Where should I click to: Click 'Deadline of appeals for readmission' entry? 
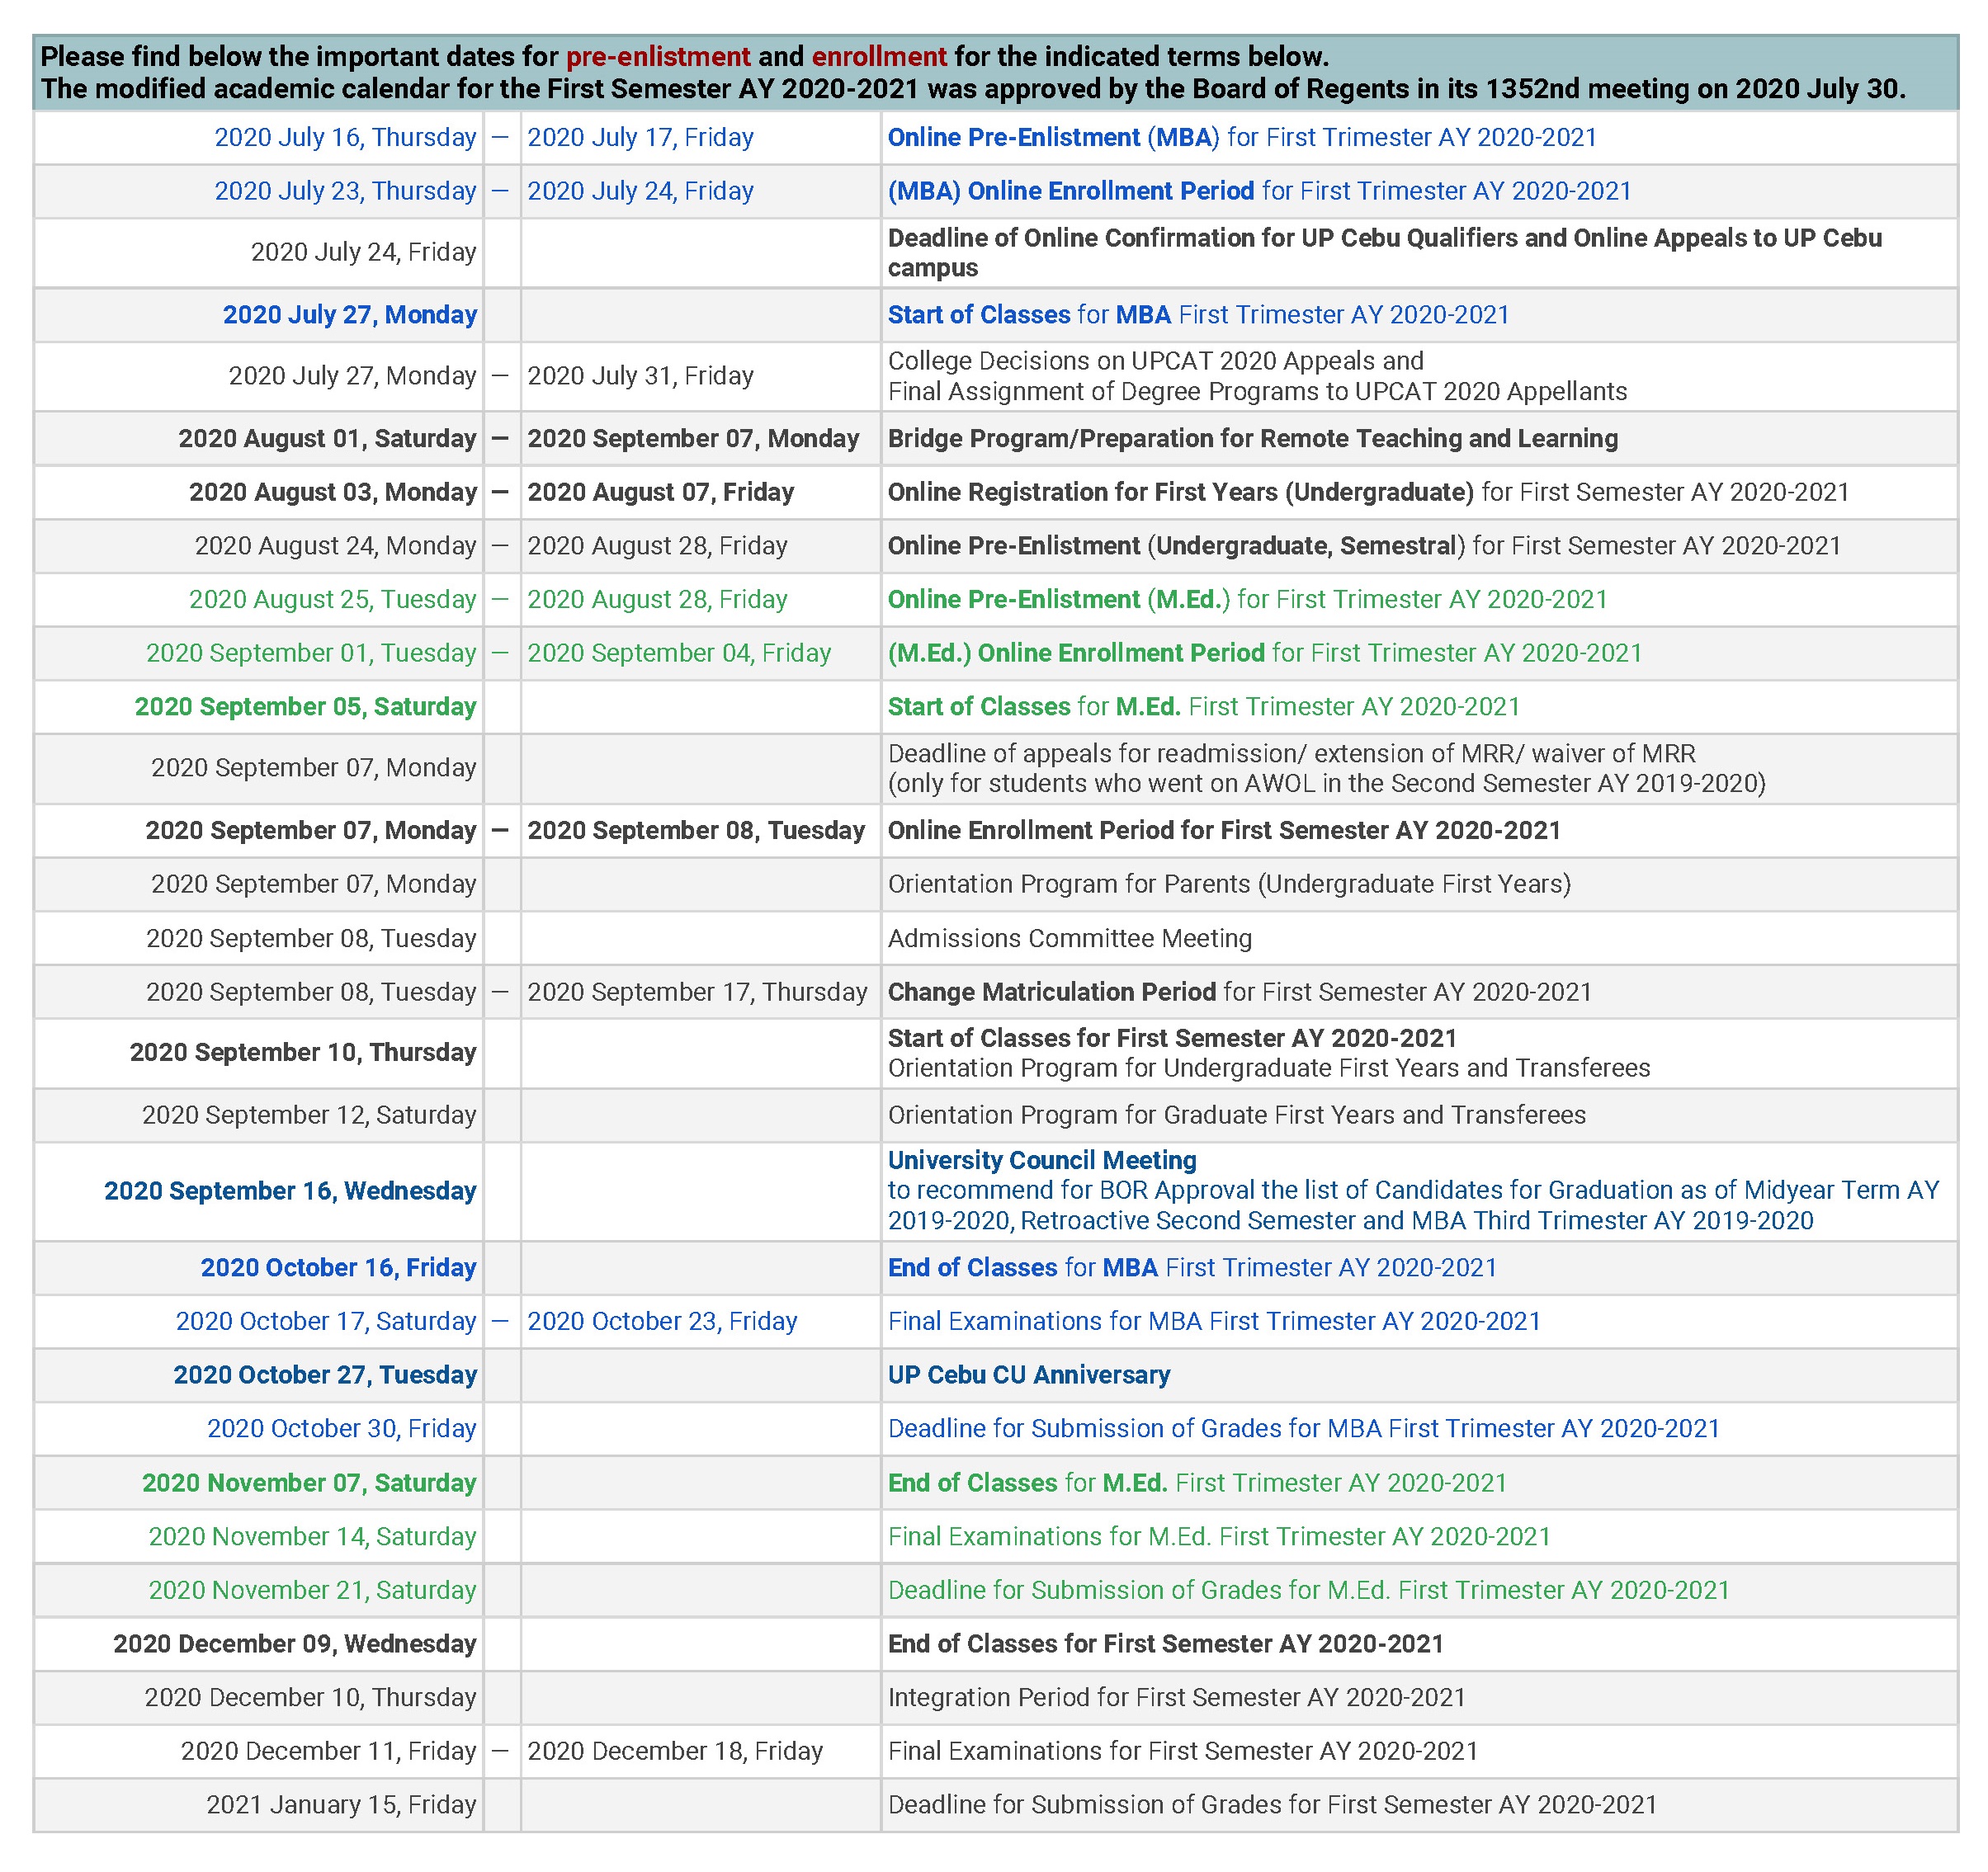[x=1326, y=769]
